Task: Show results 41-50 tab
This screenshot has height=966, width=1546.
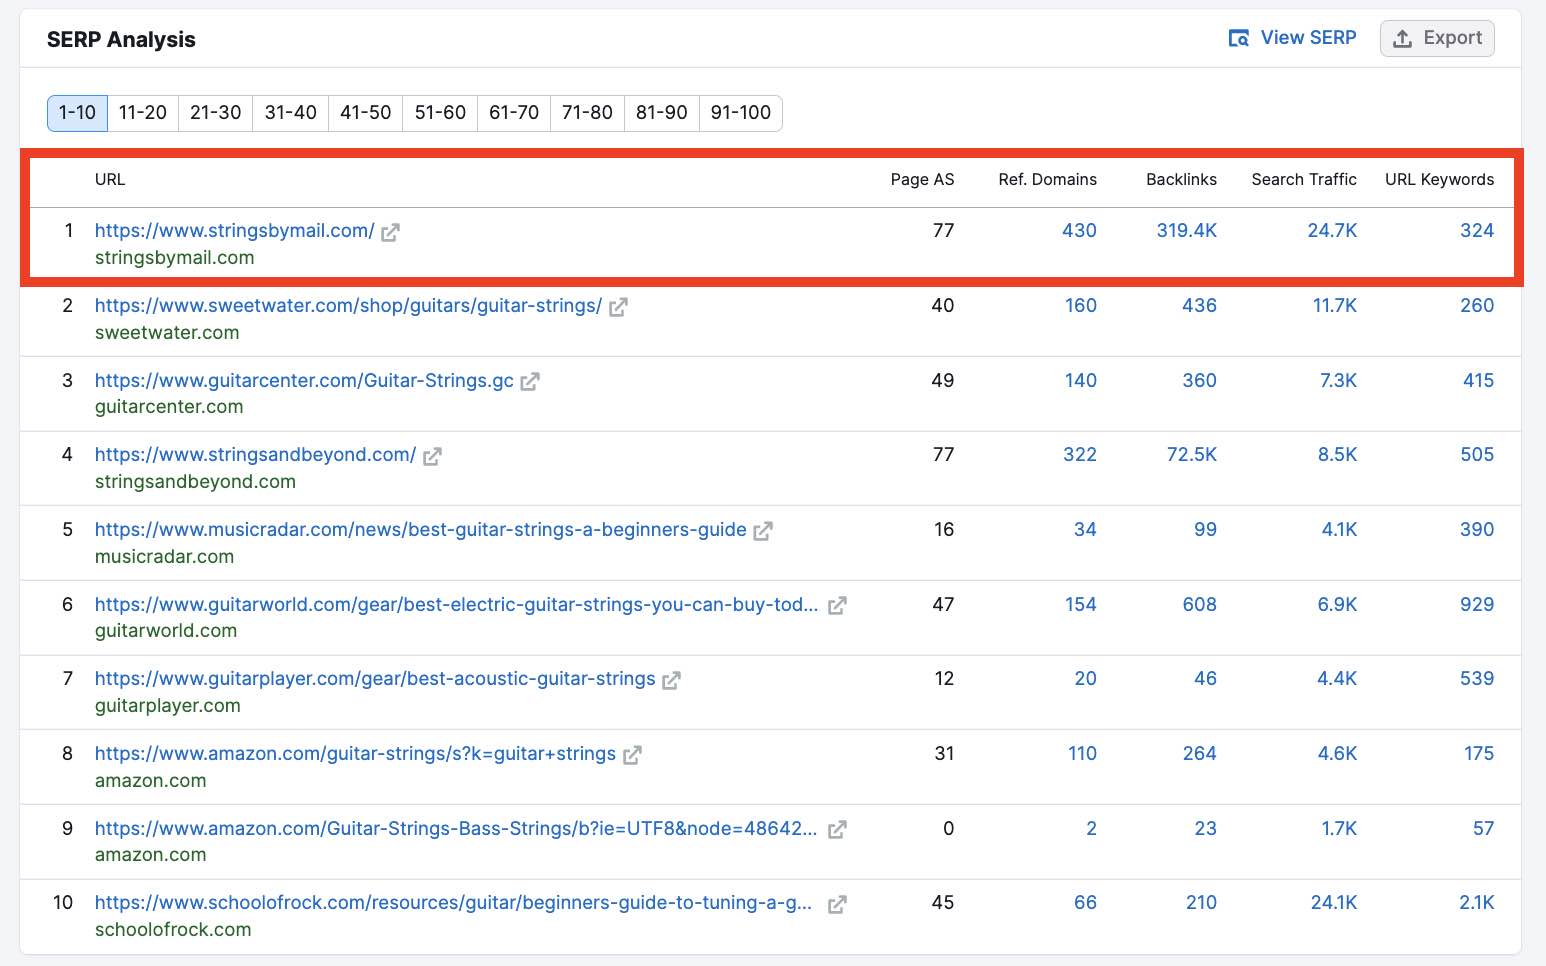Action: [x=366, y=113]
